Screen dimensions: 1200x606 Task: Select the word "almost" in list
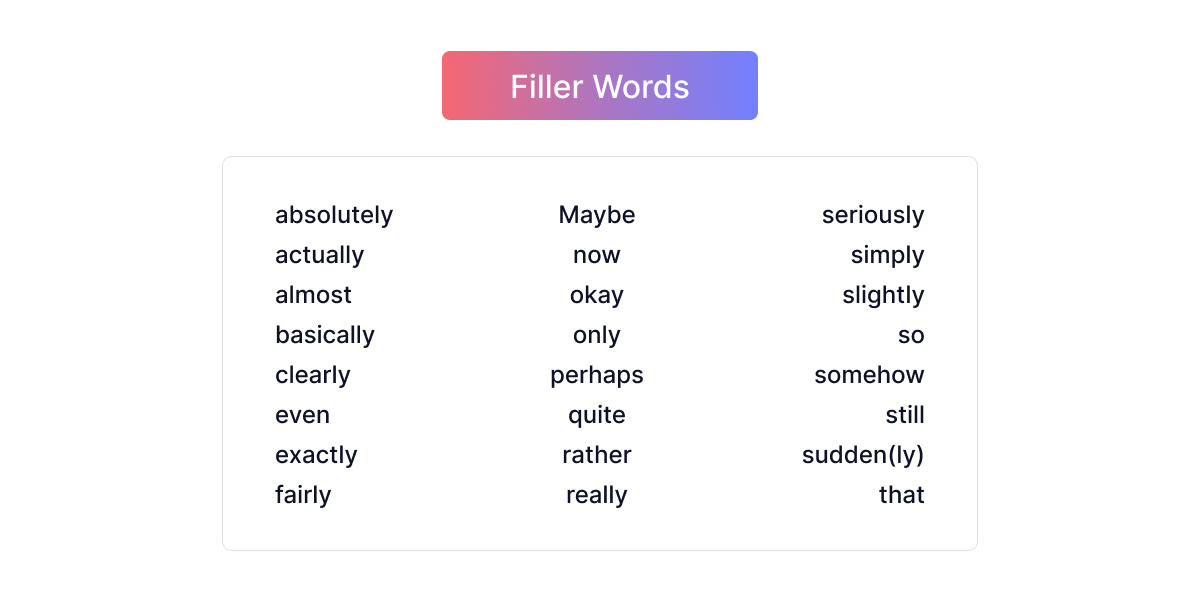click(313, 295)
